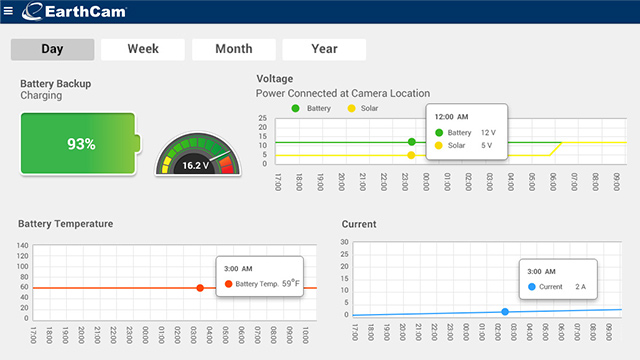
Task: Click the Voltage chart heading
Action: [x=275, y=79]
